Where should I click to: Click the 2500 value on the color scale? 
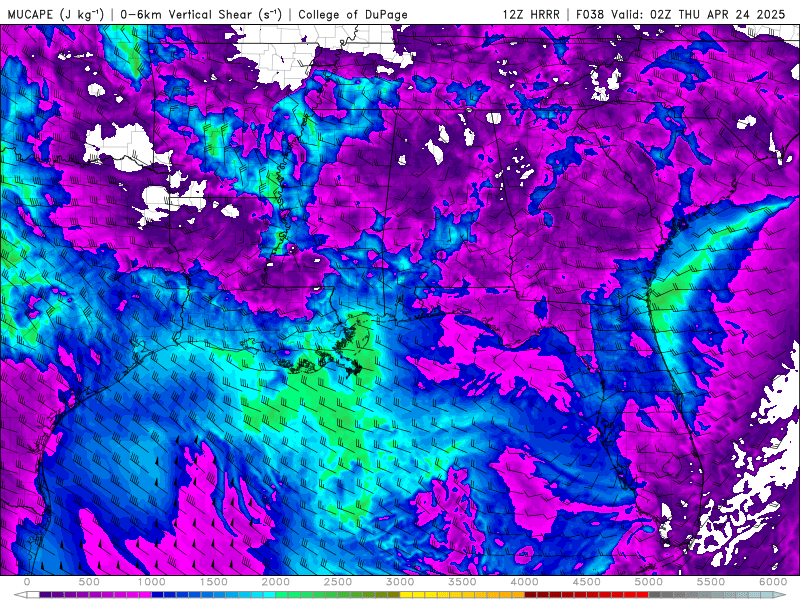click(338, 582)
